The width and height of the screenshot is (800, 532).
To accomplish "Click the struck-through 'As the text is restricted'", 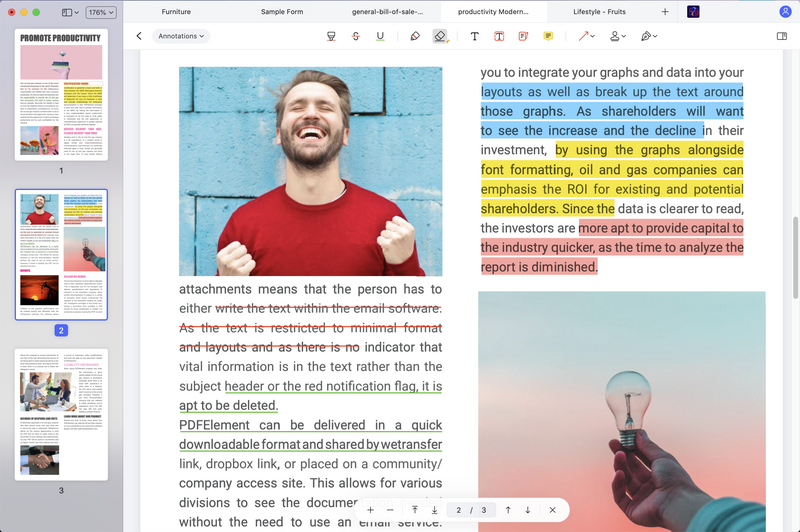I will [252, 328].
